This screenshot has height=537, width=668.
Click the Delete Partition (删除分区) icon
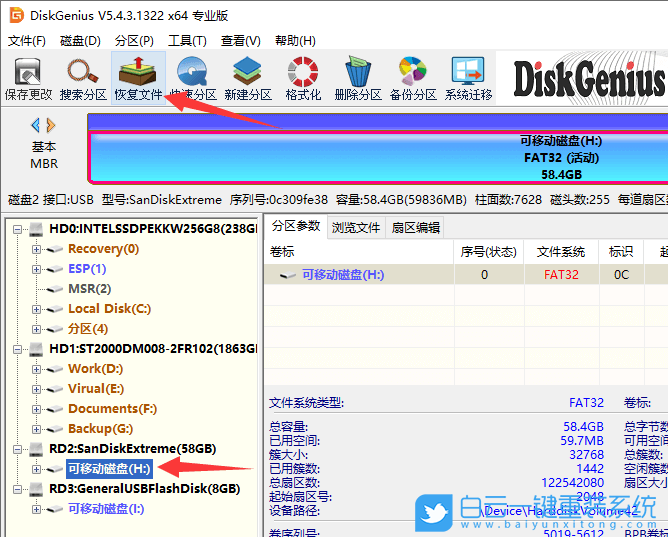(x=358, y=79)
